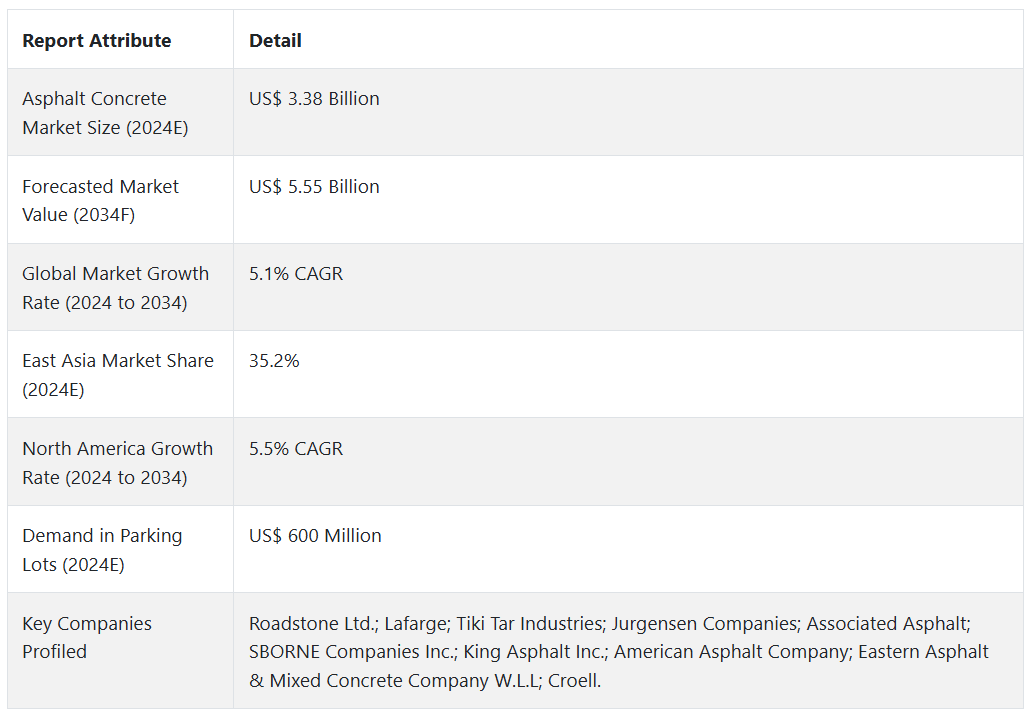Image resolution: width=1030 pixels, height=717 pixels.
Task: Click the 'Forecasted Market Value (2034F)' cell
Action: coord(100,200)
